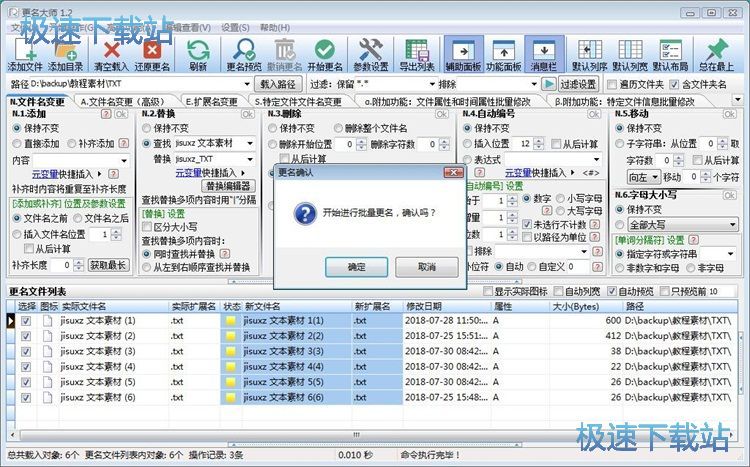Click the 载入路径 button
The height and width of the screenshot is (467, 750).
[x=278, y=84]
